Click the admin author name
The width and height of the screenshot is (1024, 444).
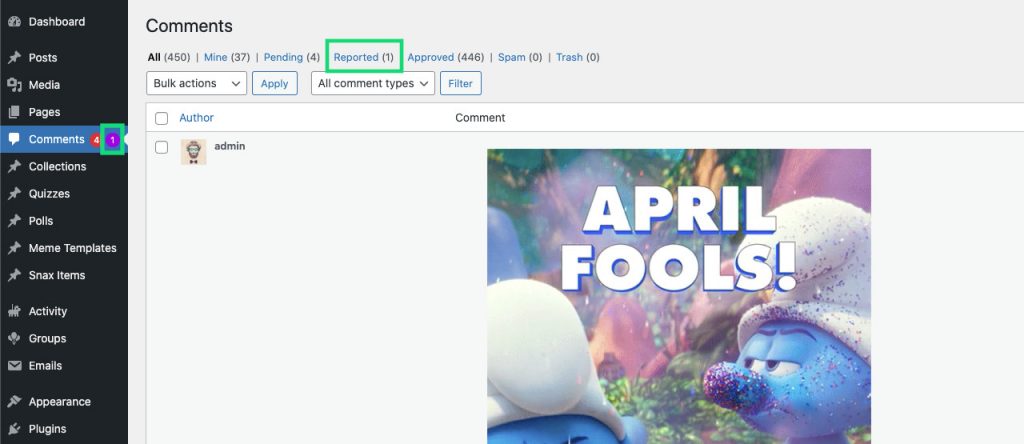(x=230, y=146)
